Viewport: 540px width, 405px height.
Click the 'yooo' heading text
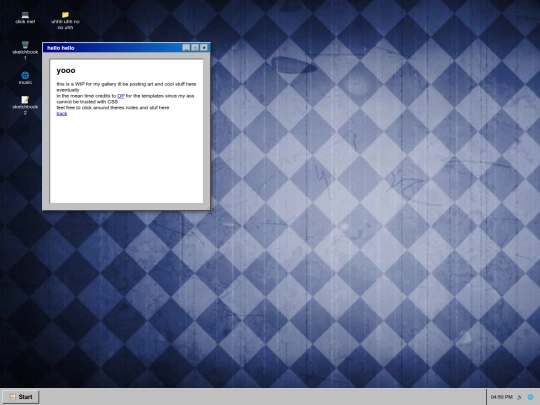[66, 71]
